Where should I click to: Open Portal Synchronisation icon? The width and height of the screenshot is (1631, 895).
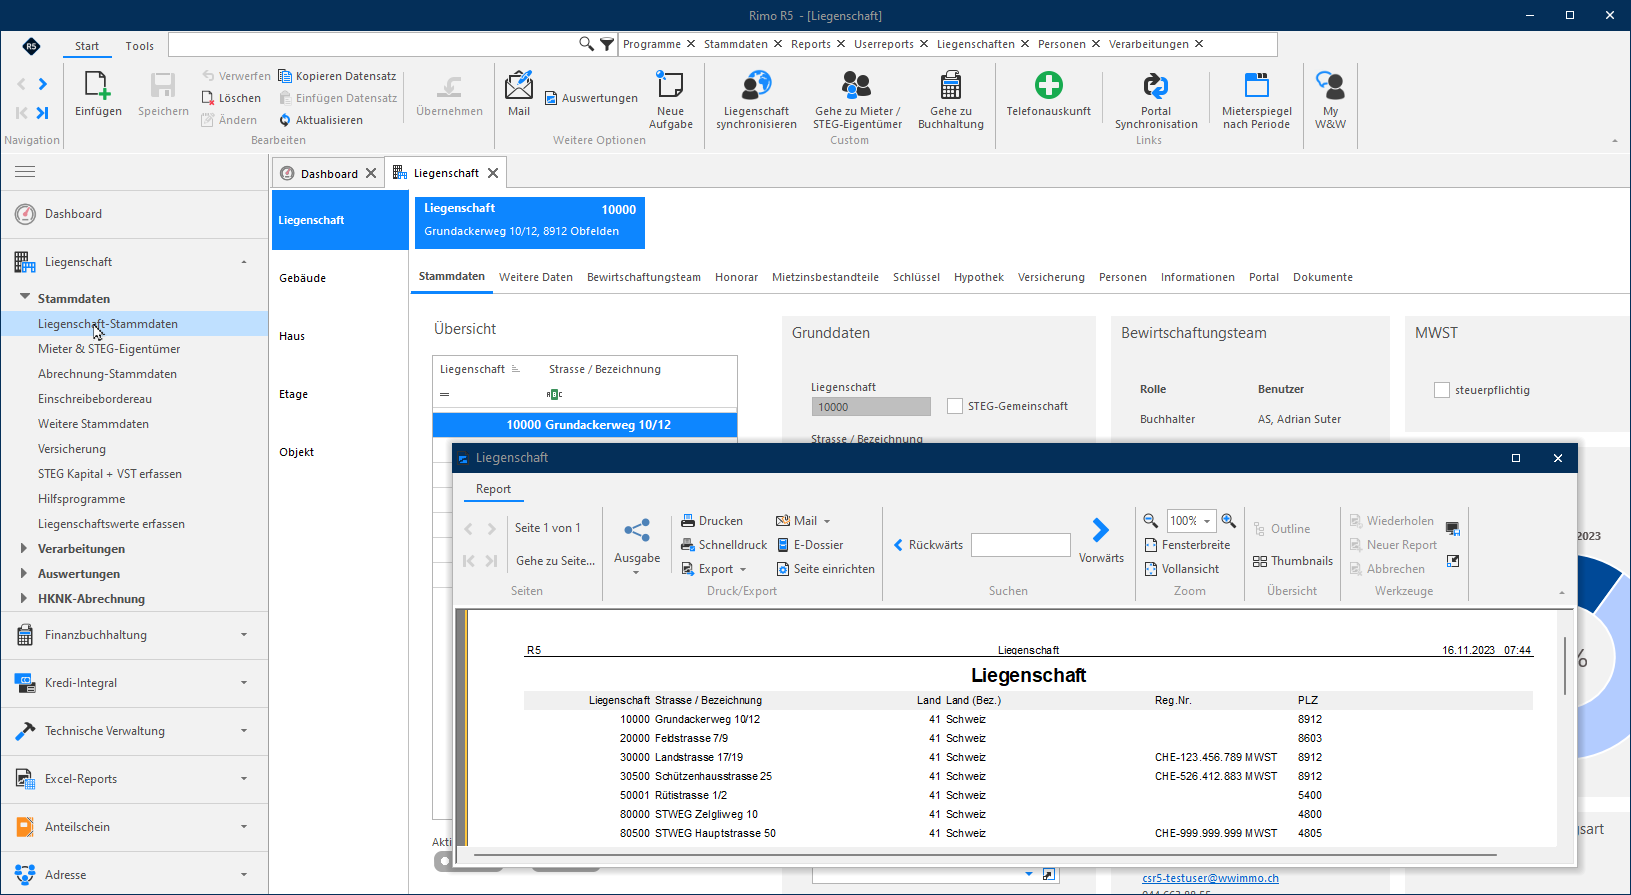click(1156, 85)
